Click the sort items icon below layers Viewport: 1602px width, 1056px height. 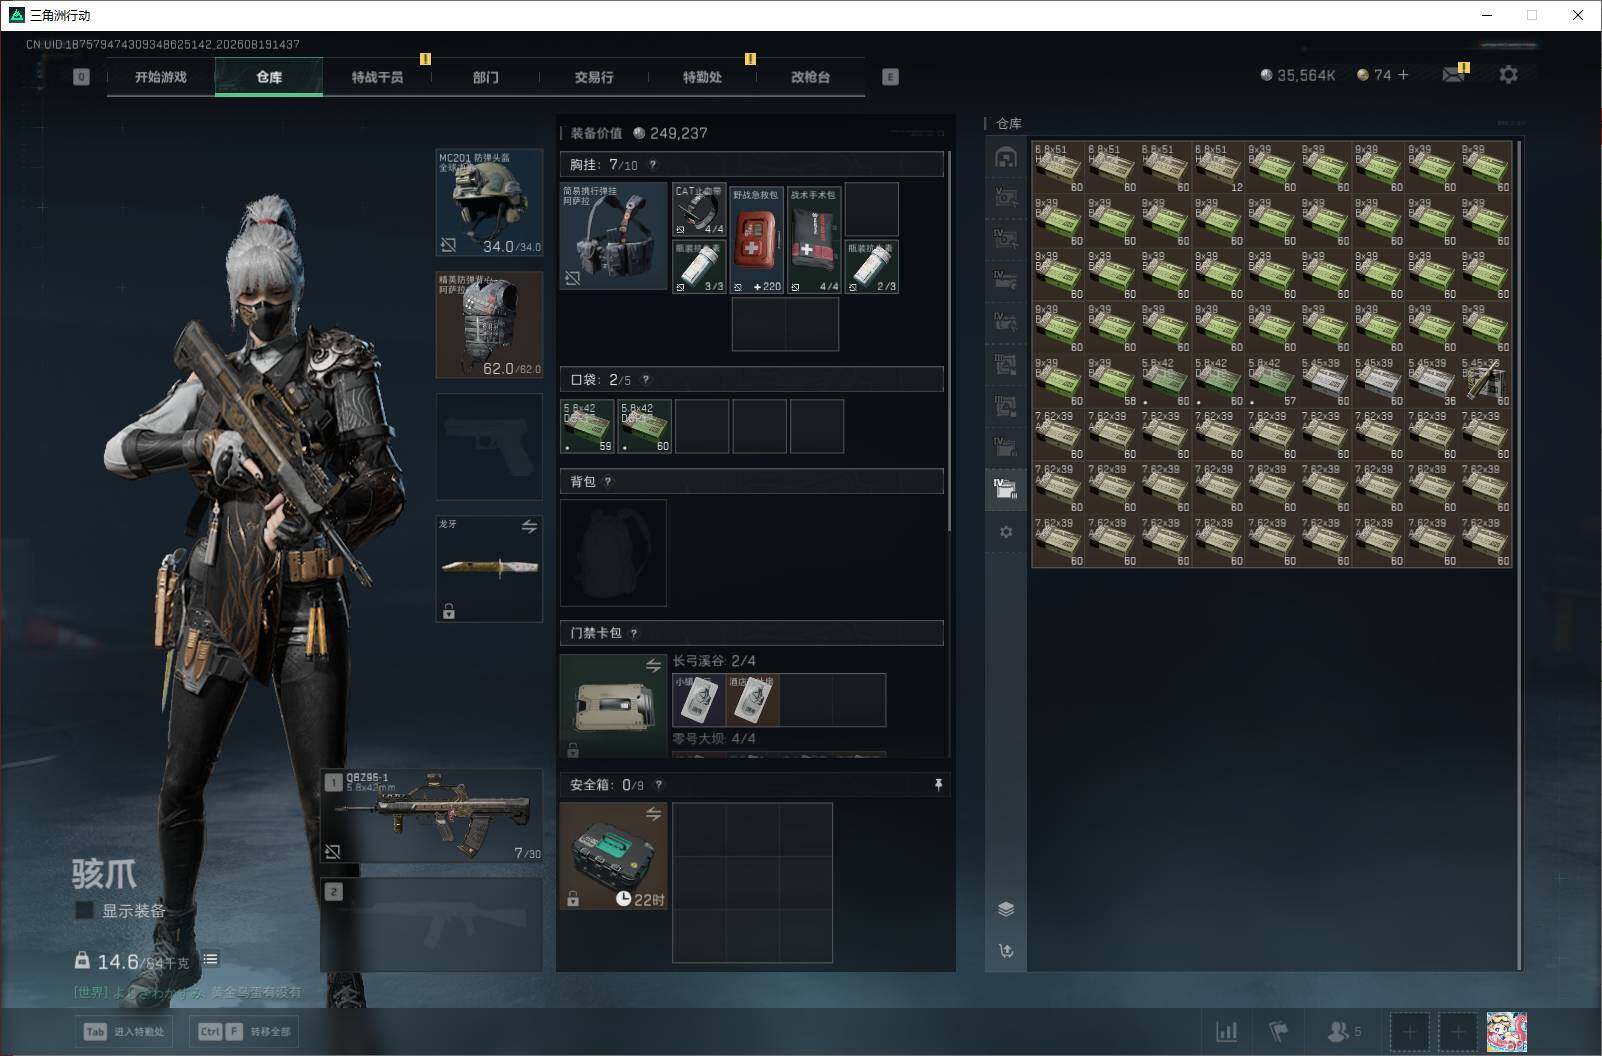point(1006,951)
